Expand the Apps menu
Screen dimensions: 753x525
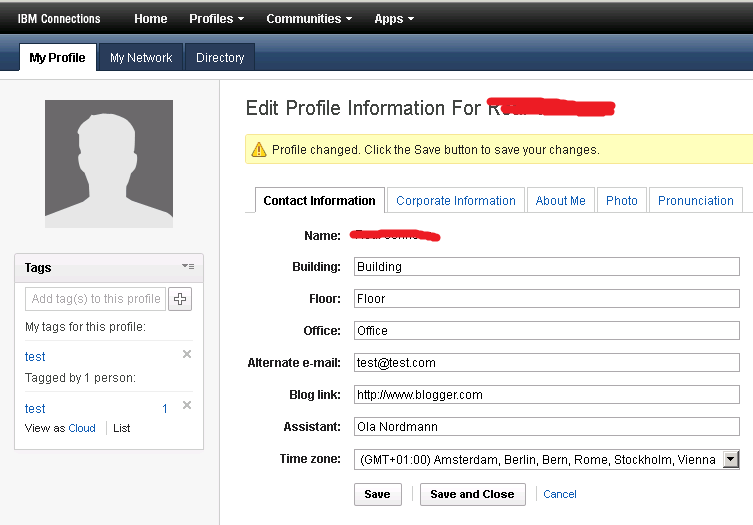click(394, 19)
